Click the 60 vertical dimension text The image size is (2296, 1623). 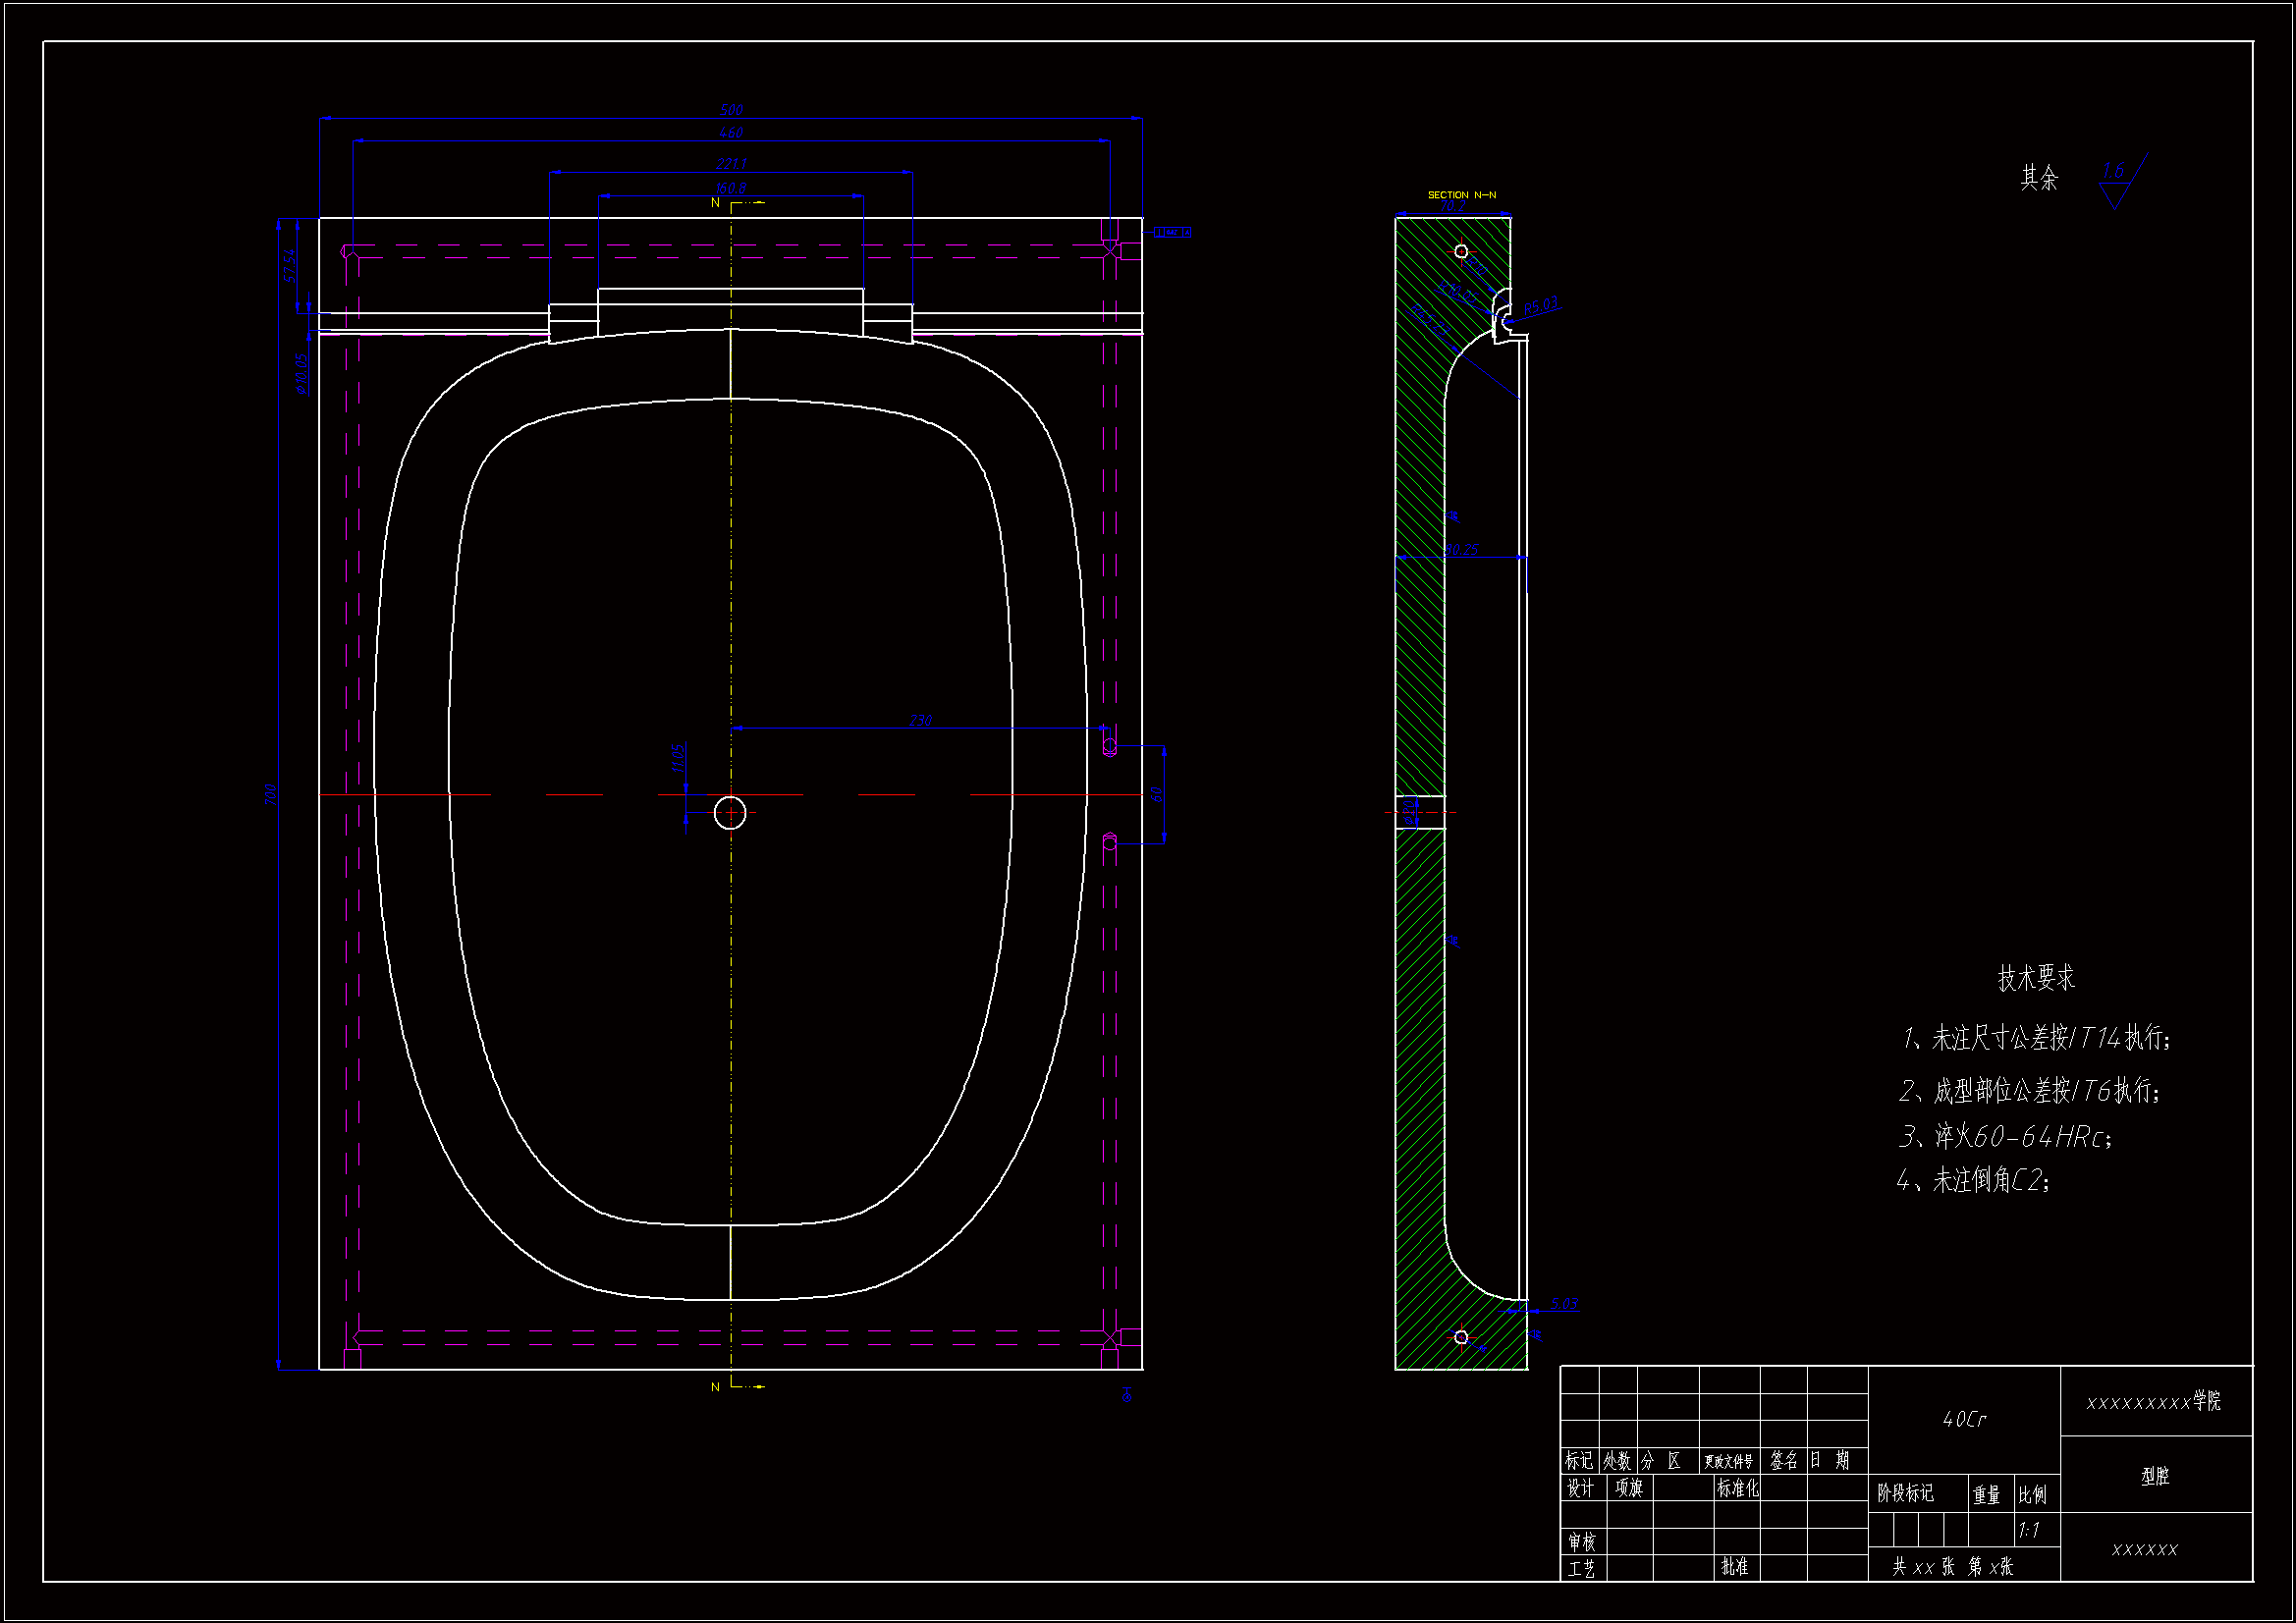tap(1157, 794)
